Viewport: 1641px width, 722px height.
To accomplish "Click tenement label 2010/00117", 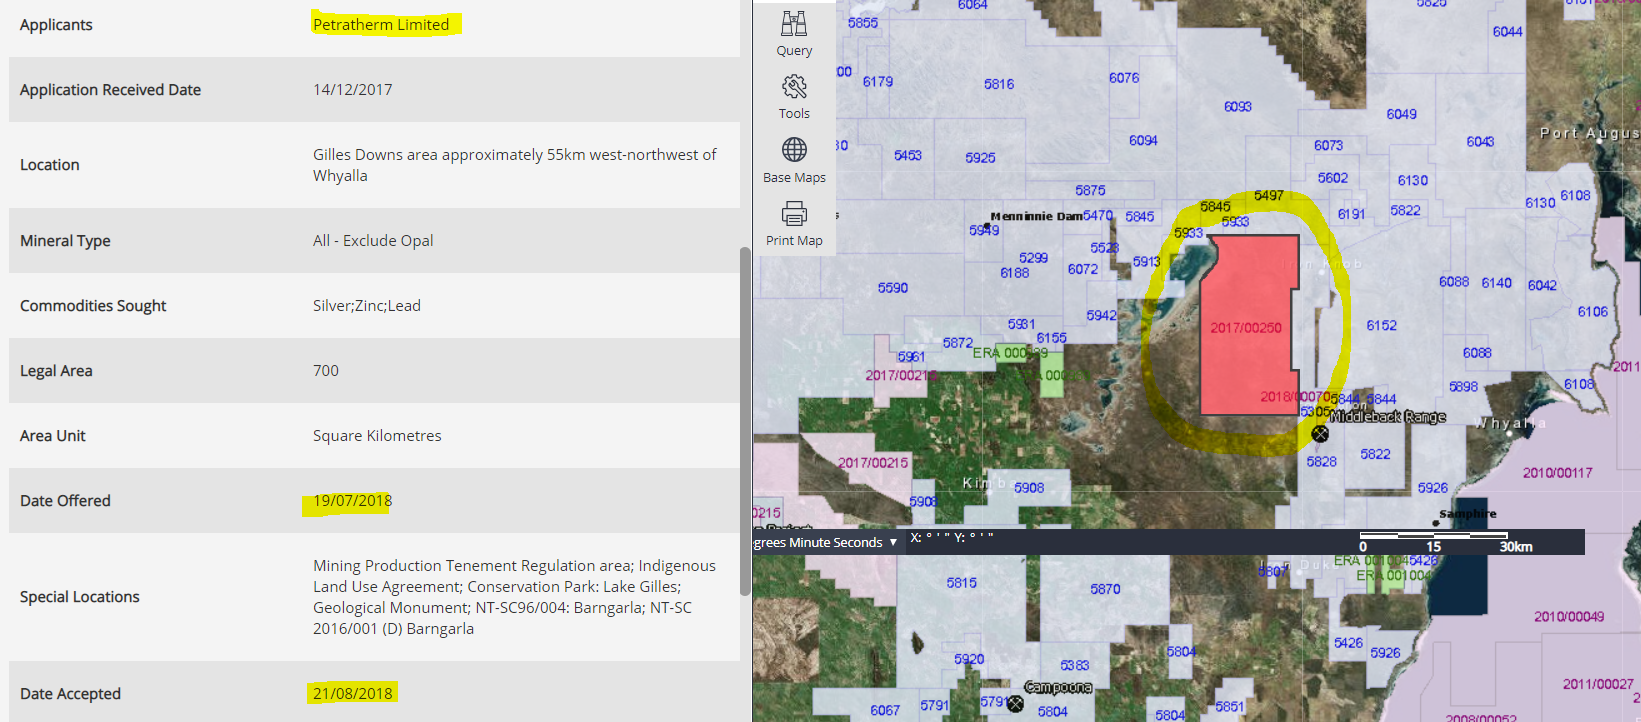I will click(1557, 472).
